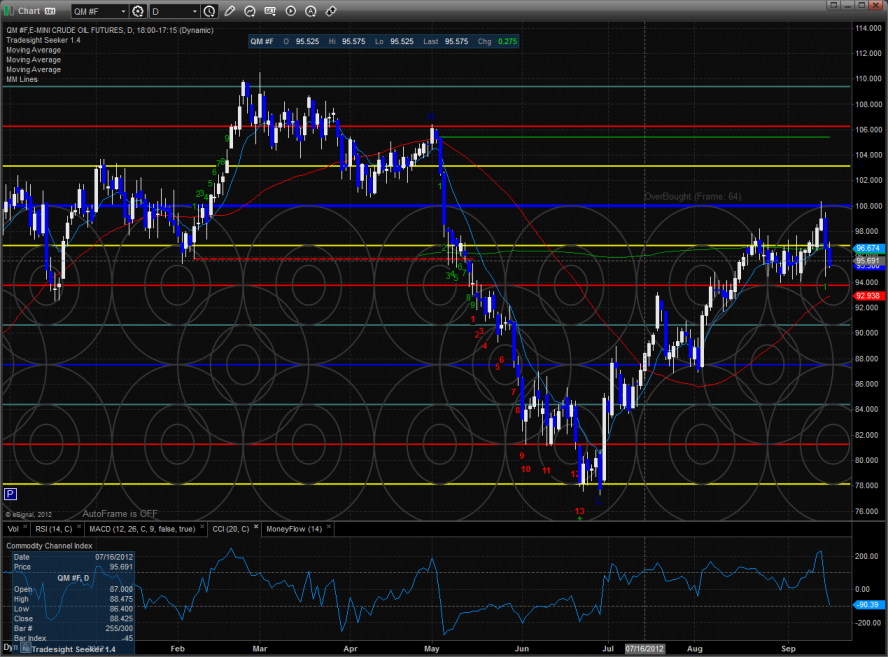Image resolution: width=888 pixels, height=657 pixels.
Task: Click the symbol settings gear icon
Action: [x=137, y=11]
